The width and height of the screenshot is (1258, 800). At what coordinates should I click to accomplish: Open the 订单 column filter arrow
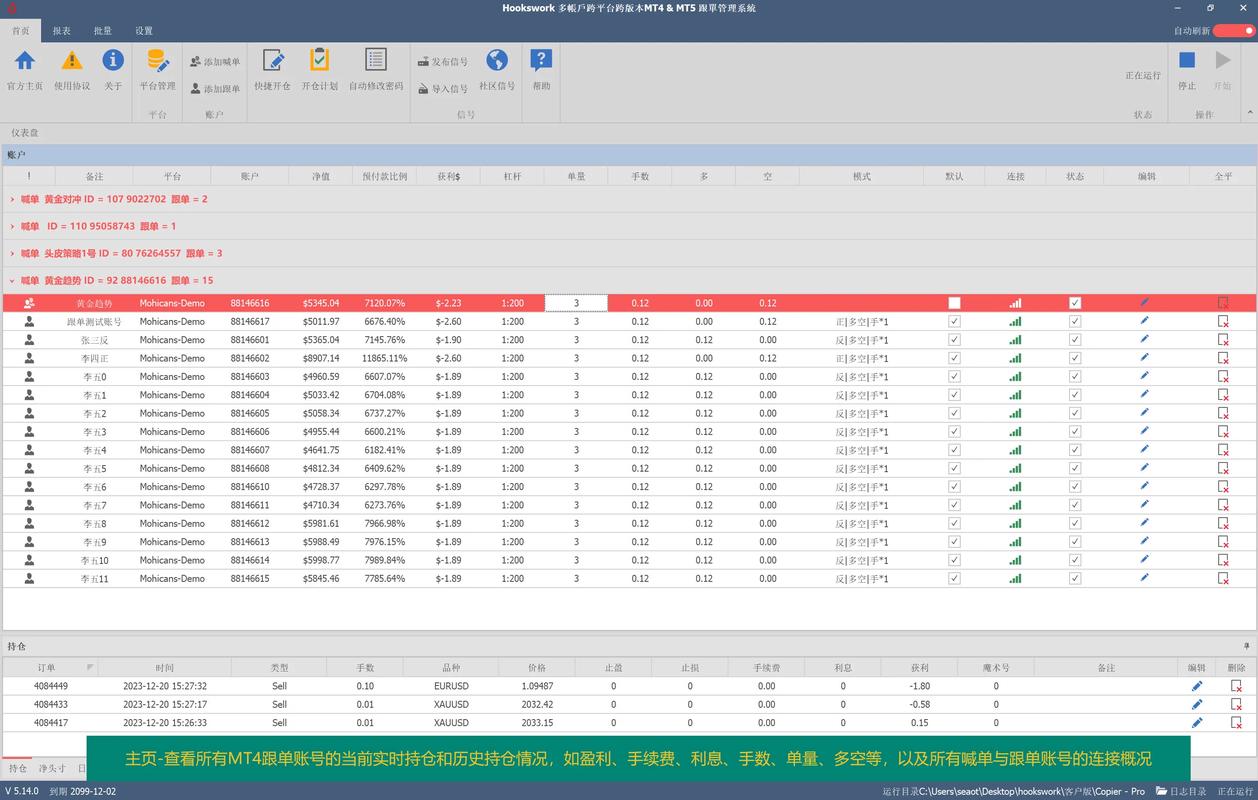(90, 667)
